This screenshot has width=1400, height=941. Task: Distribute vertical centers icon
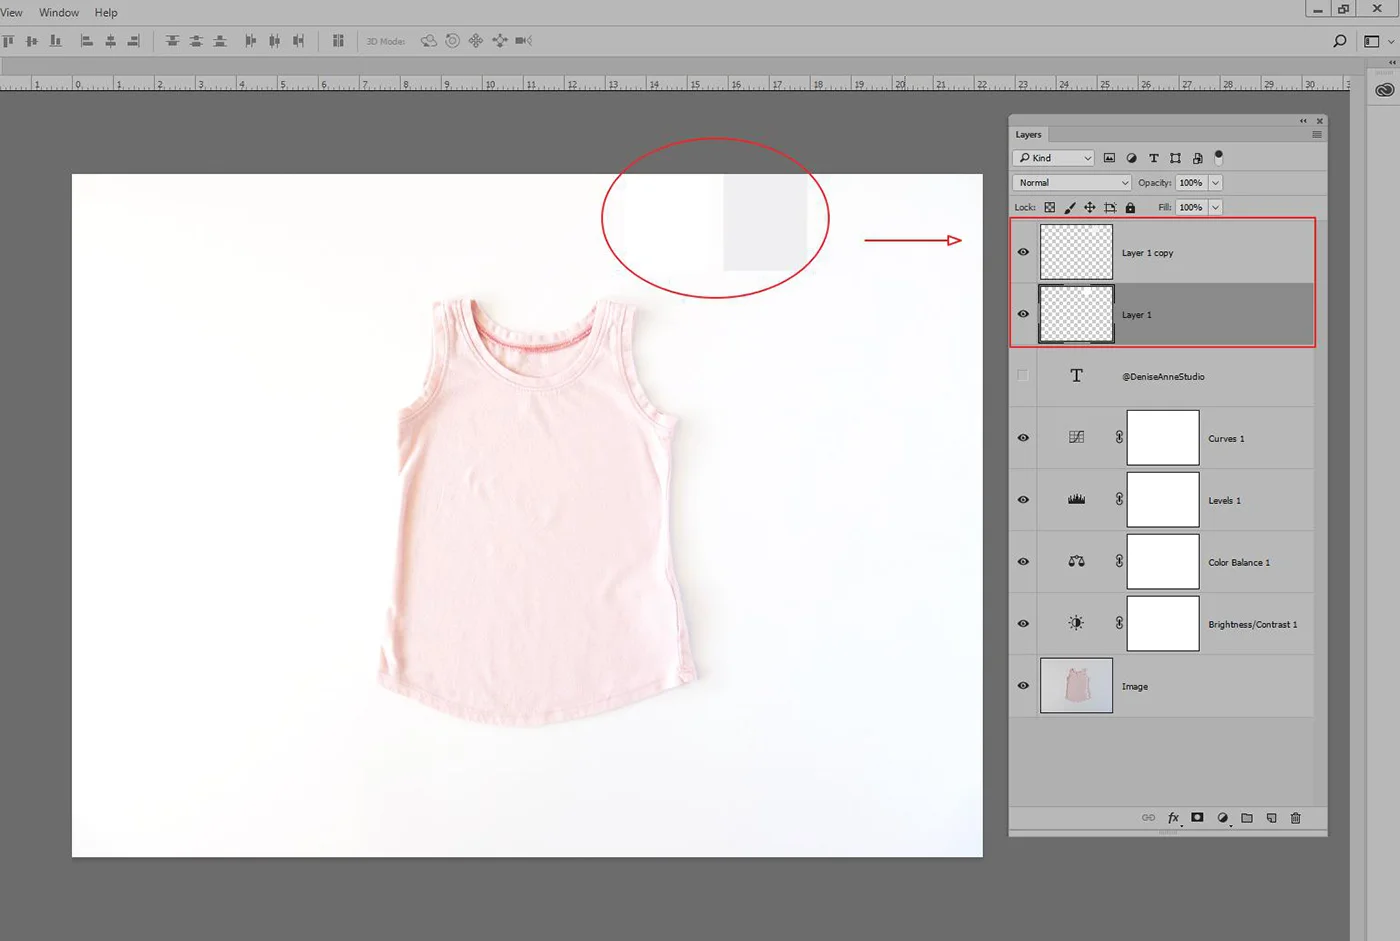pos(196,41)
